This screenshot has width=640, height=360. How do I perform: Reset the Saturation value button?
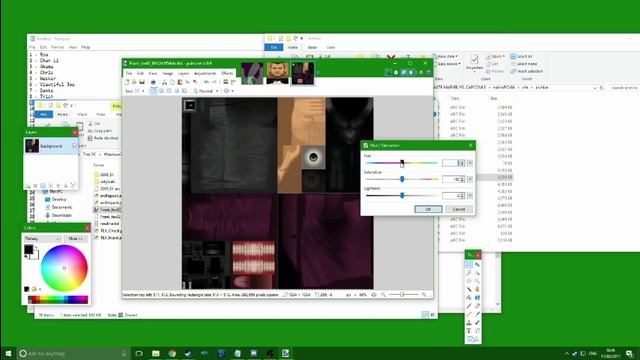(470, 179)
